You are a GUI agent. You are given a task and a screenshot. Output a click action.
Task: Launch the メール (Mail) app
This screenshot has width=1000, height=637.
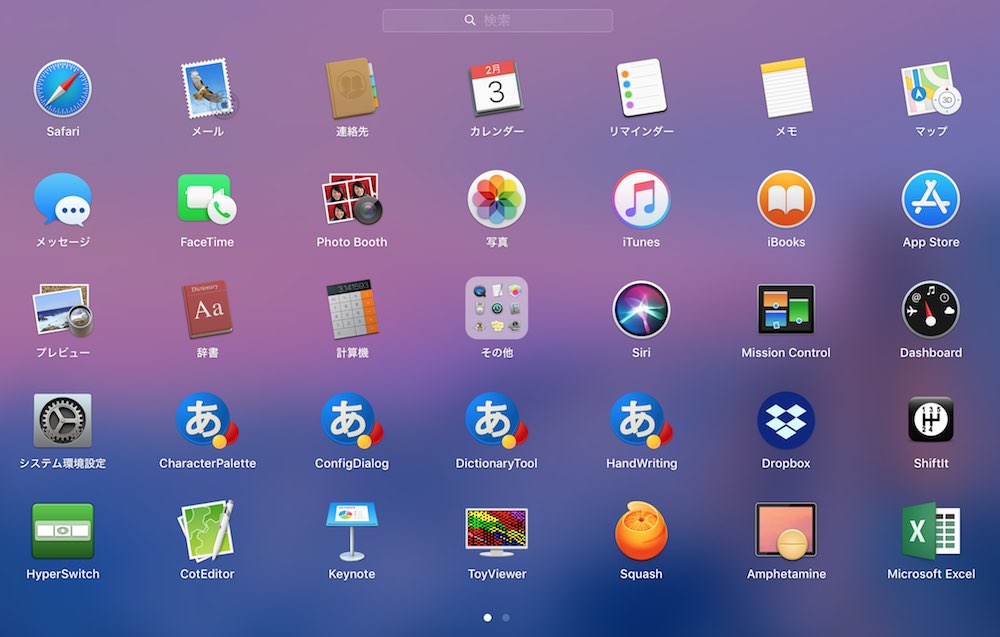click(x=208, y=89)
